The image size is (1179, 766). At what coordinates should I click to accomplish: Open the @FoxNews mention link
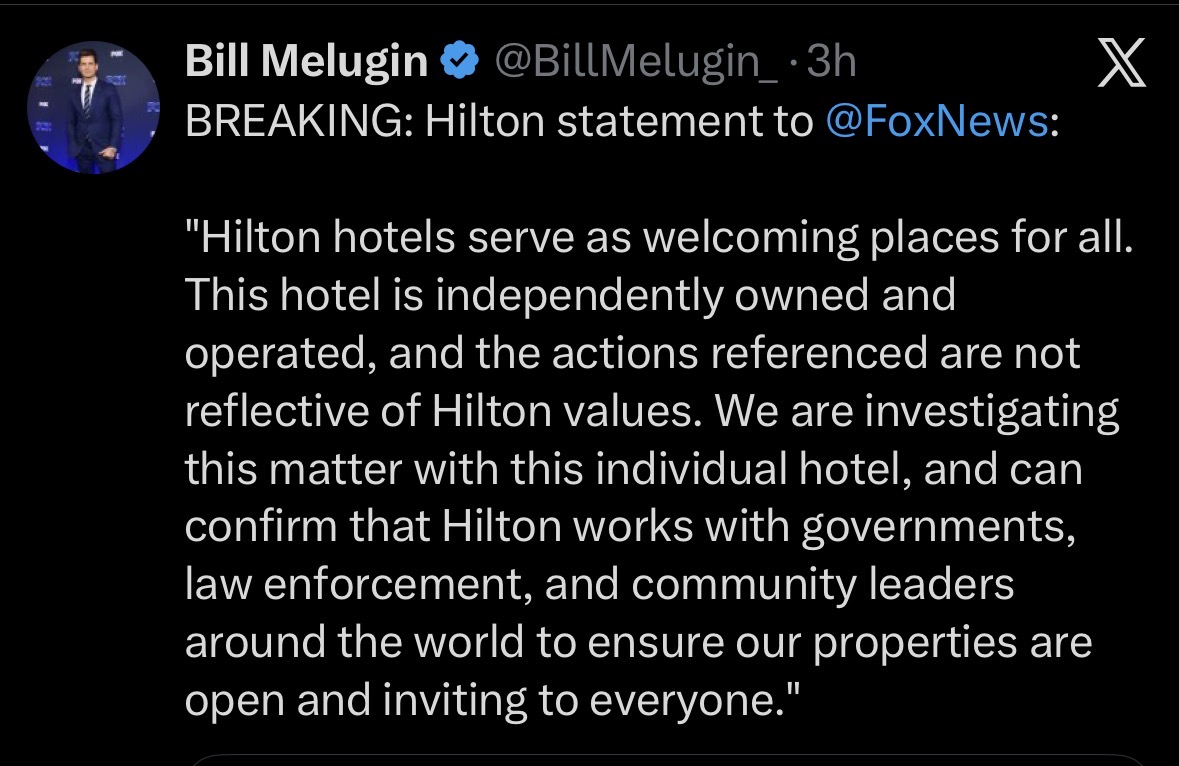pyautogui.click(x=937, y=122)
